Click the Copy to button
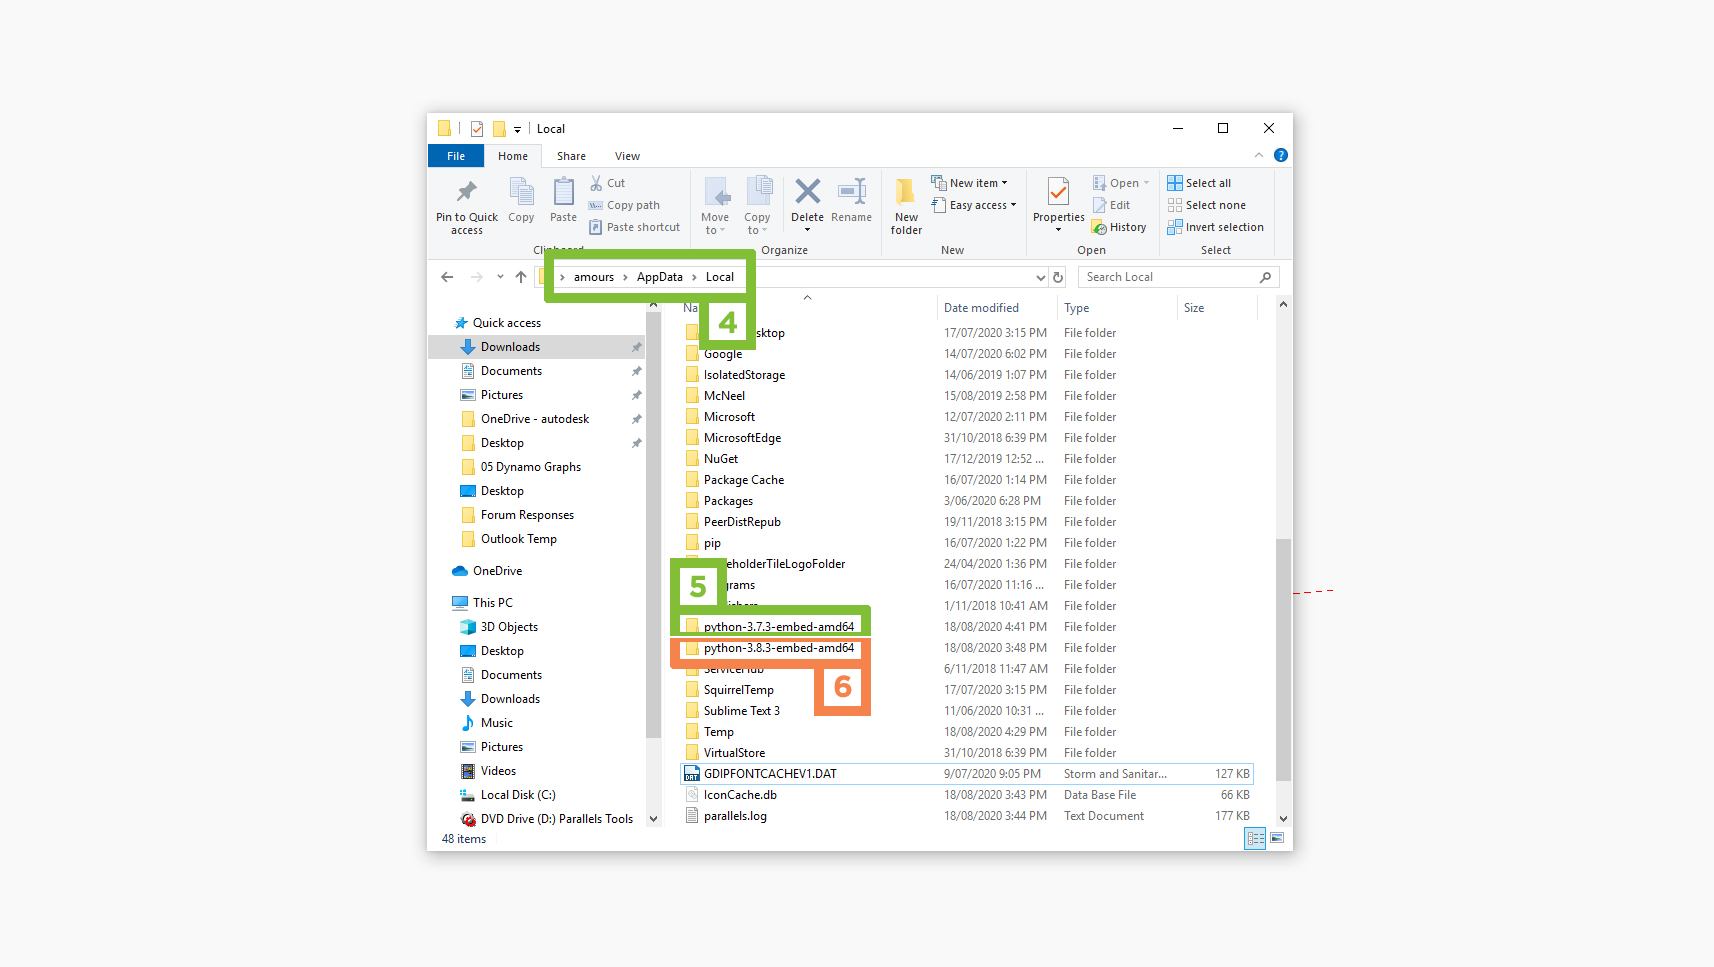1714x967 pixels. pos(757,206)
